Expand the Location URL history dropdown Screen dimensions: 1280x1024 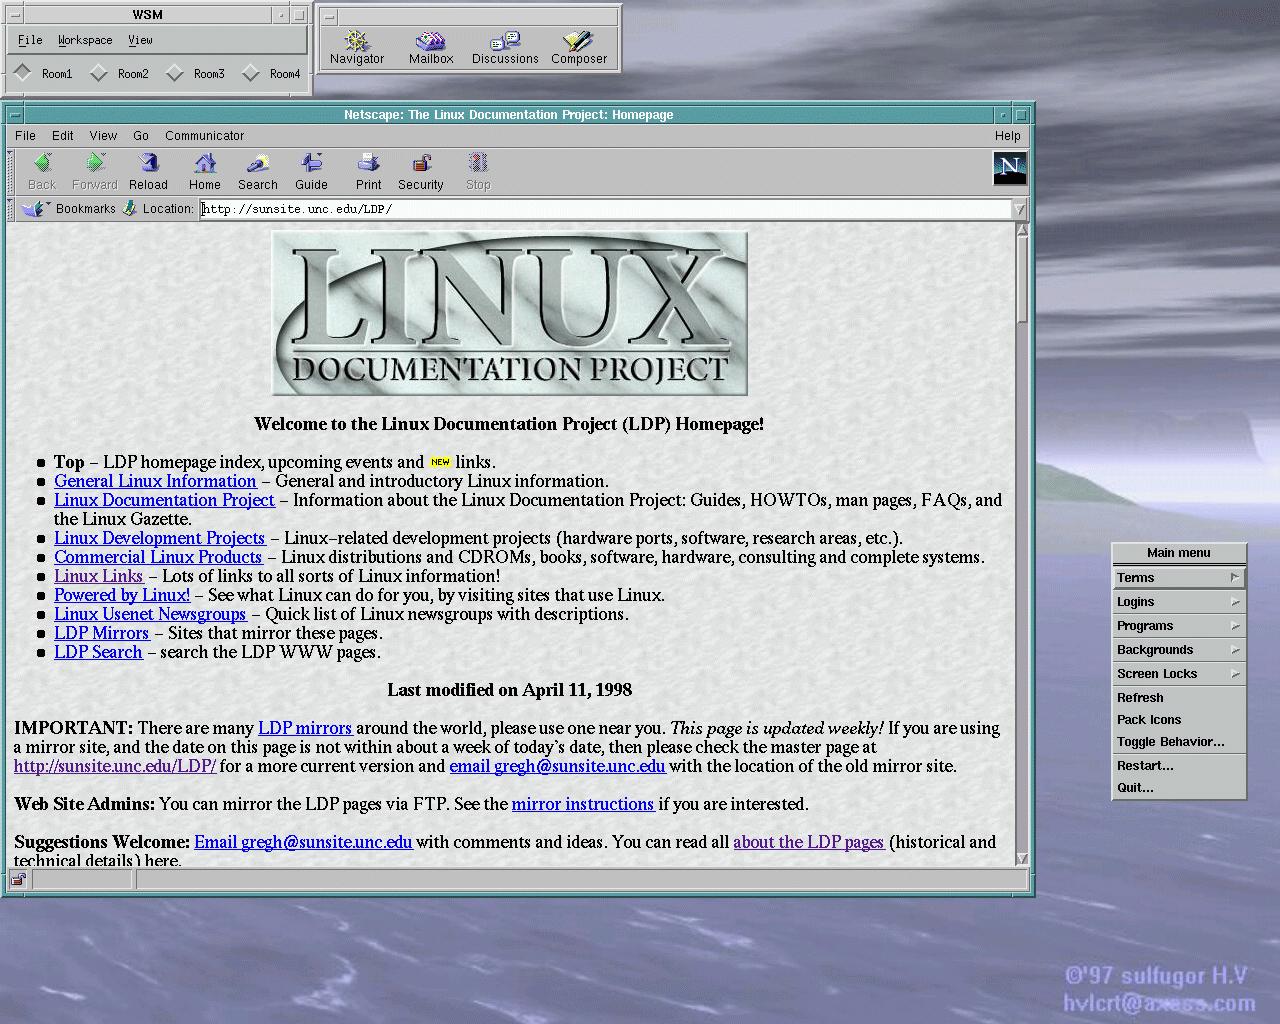1019,209
